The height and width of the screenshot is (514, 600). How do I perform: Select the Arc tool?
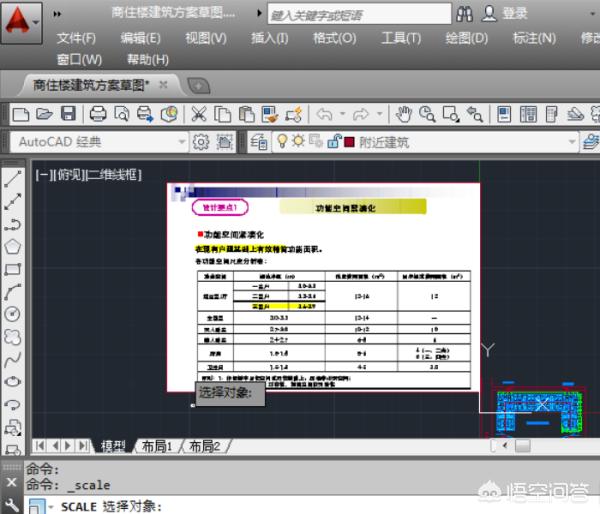(13, 292)
